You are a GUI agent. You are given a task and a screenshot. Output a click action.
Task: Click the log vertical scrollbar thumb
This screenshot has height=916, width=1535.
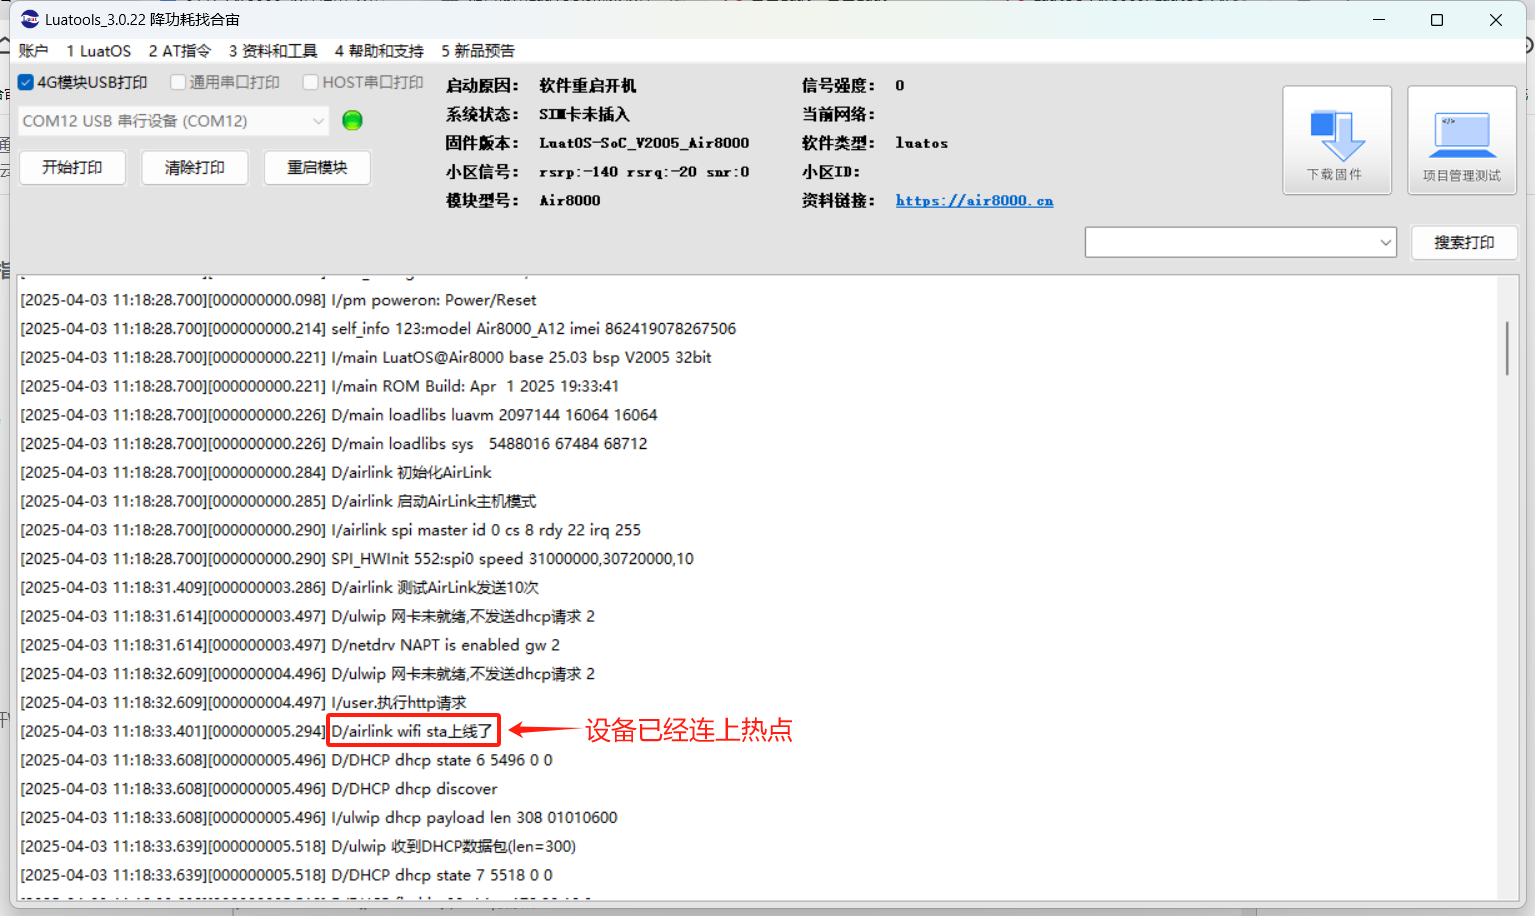1507,348
